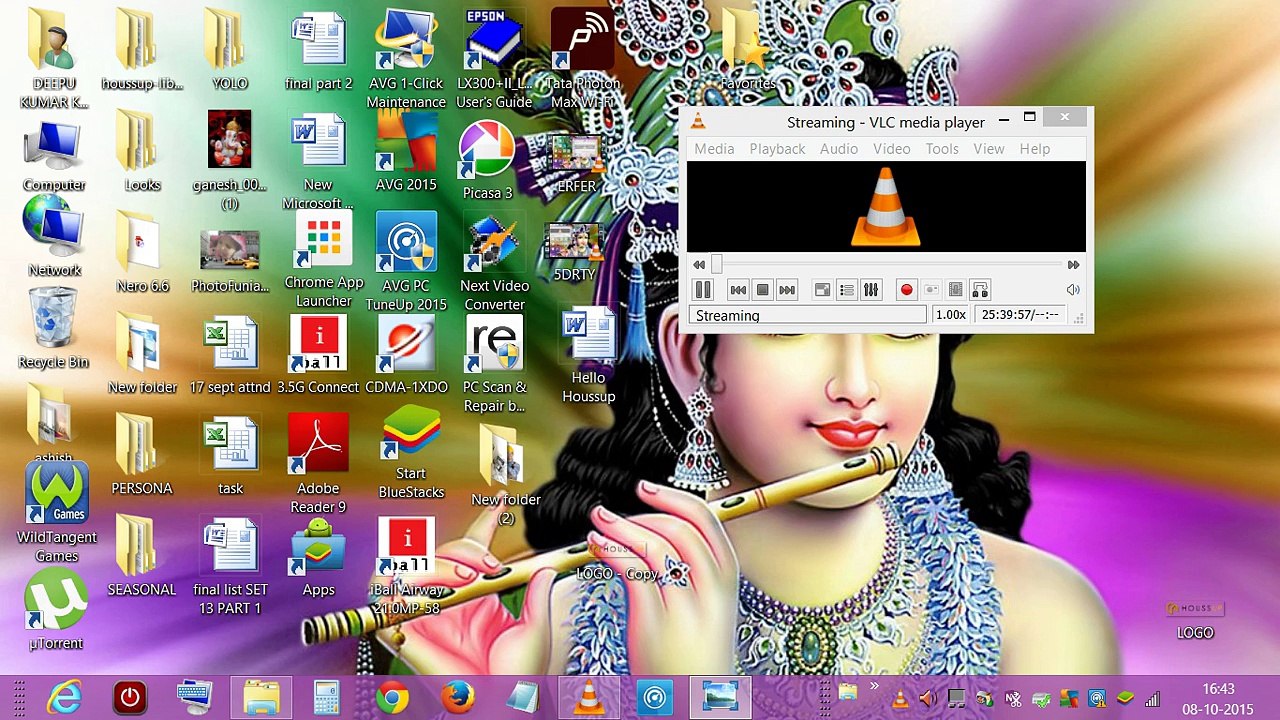This screenshot has width=1280, height=720.
Task: Take a snapshot in VLC
Action: coord(931,290)
